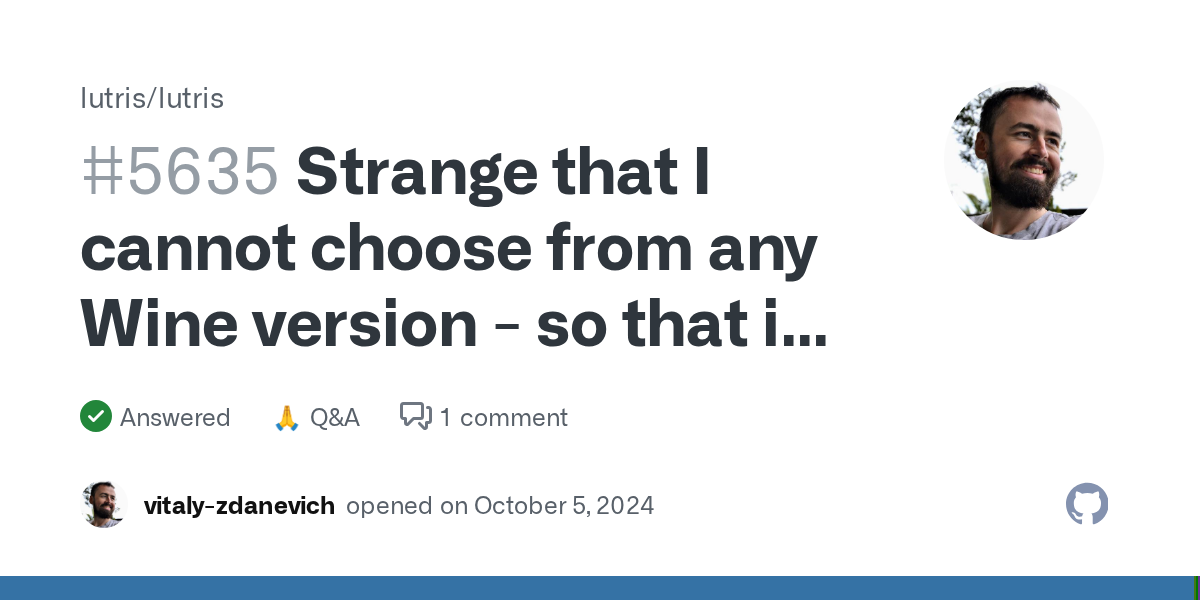Click the comment speech bubbles icon
Screen dimensions: 1200x600
415,416
